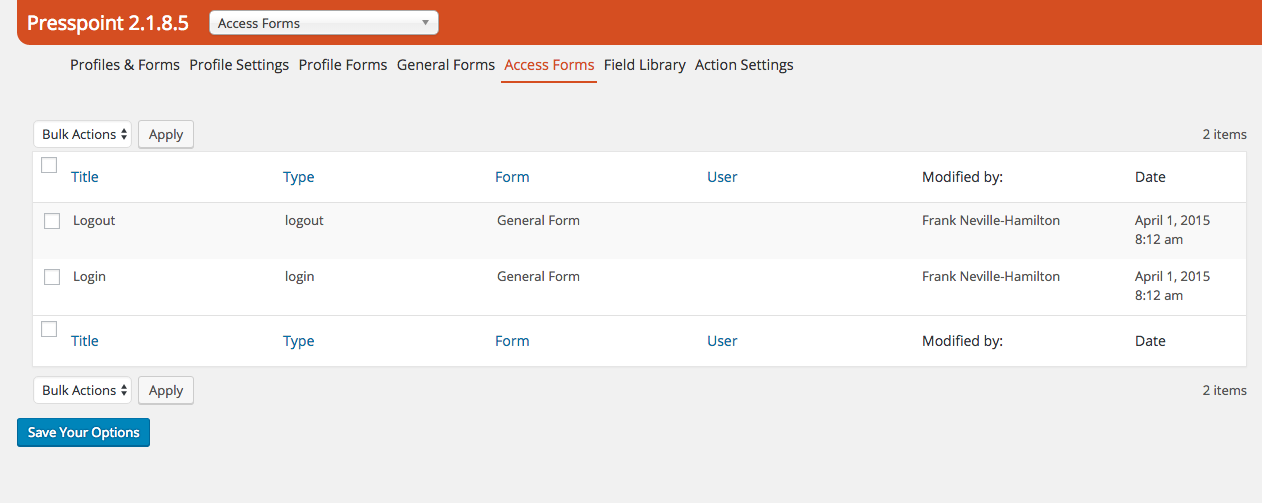Switch to the Profiles & Forms tab
Viewport: 1262px width, 503px height.
click(x=125, y=65)
